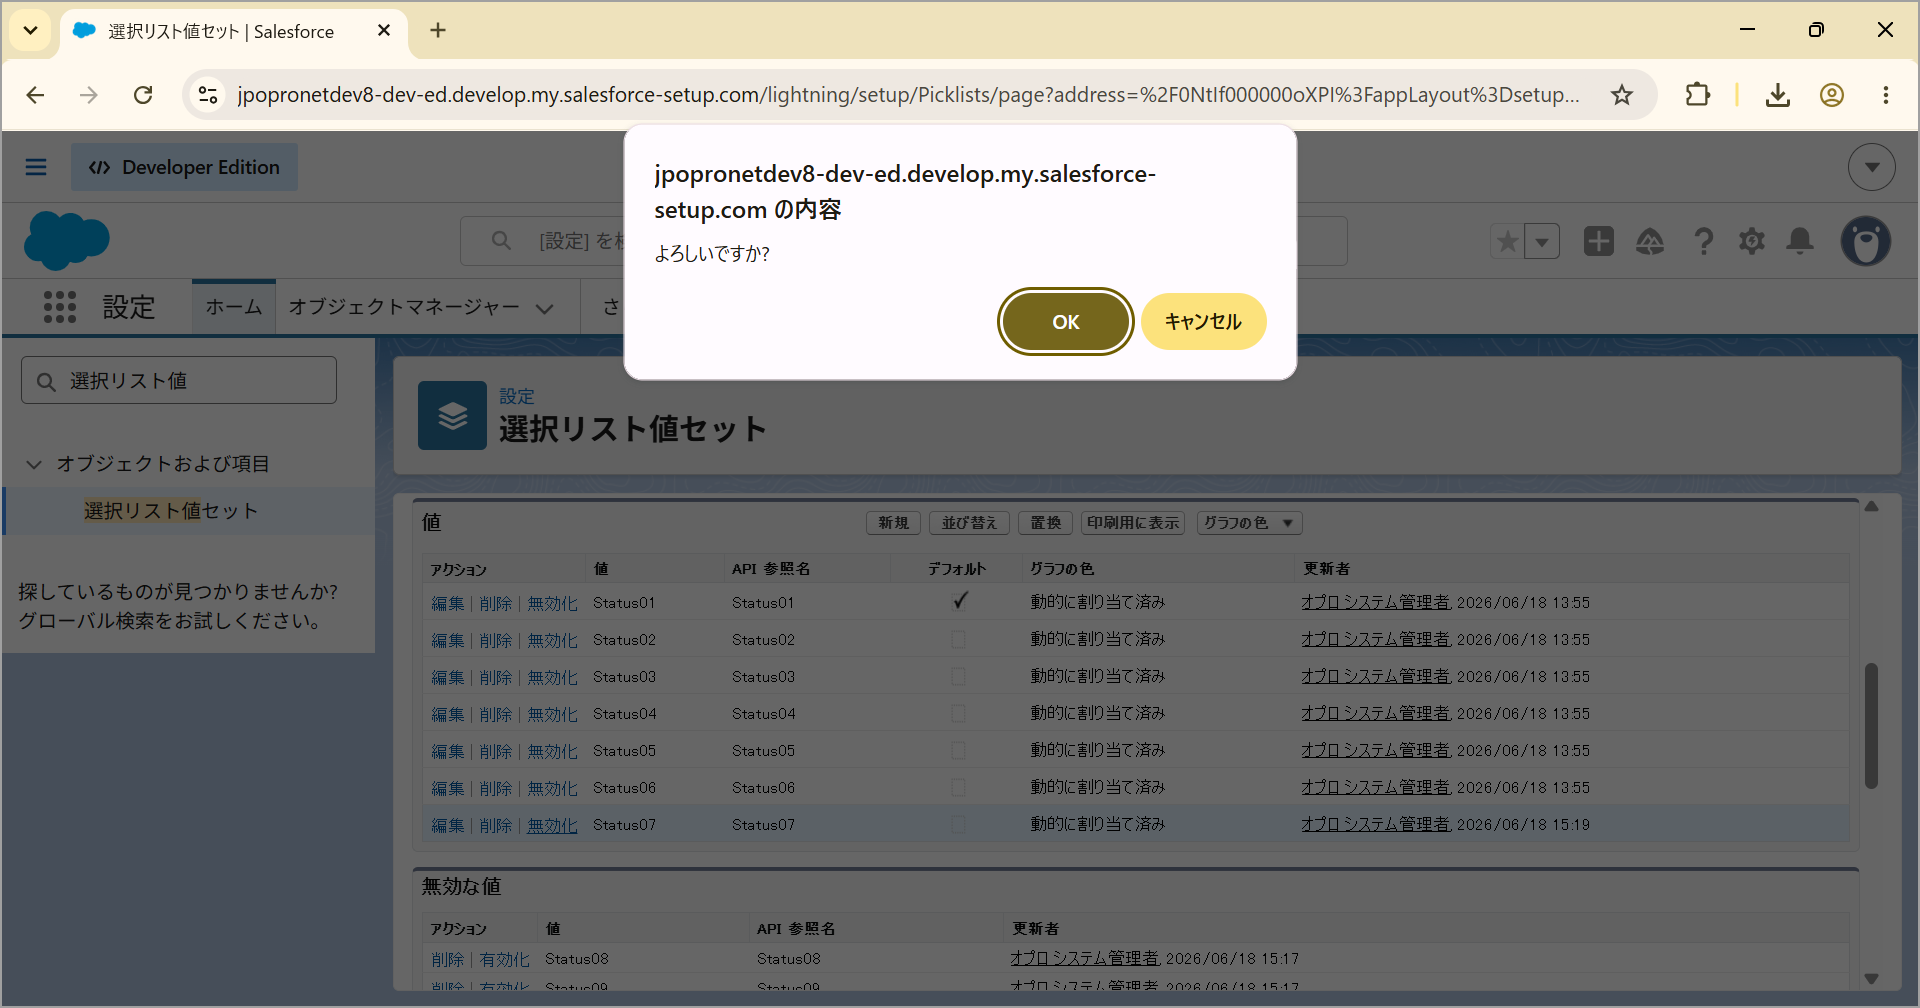
Task: Click the 印刷用に表示 button
Action: tap(1133, 523)
